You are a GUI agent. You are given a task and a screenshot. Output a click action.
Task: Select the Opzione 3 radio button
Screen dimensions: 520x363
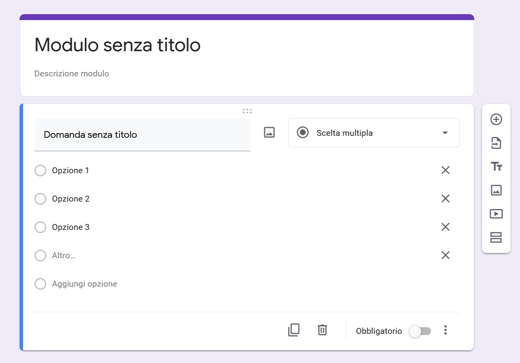pyautogui.click(x=40, y=227)
